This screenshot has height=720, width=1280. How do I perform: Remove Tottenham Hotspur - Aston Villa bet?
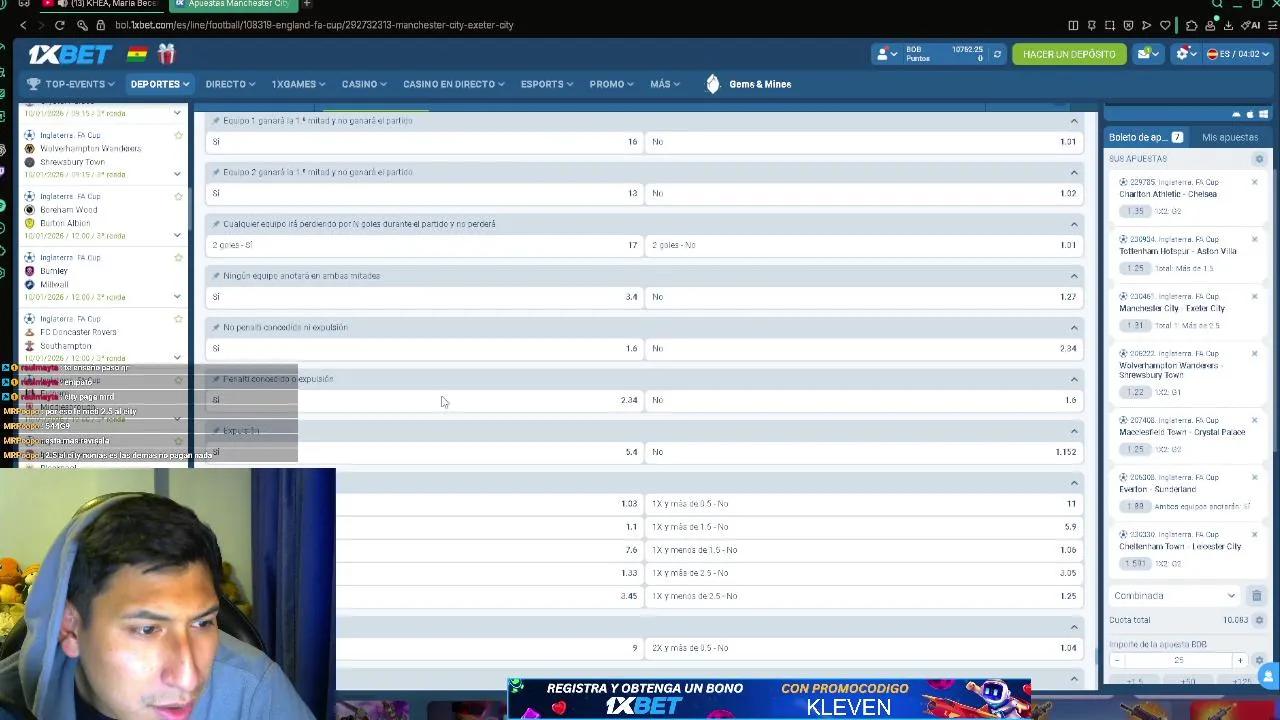coord(1254,239)
